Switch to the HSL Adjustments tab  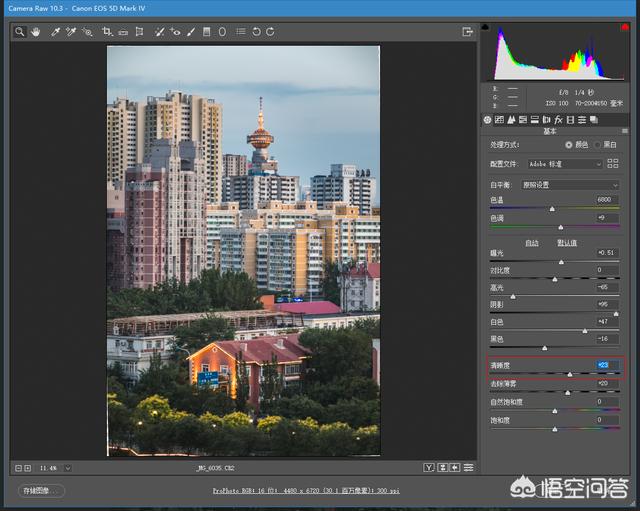click(523, 120)
